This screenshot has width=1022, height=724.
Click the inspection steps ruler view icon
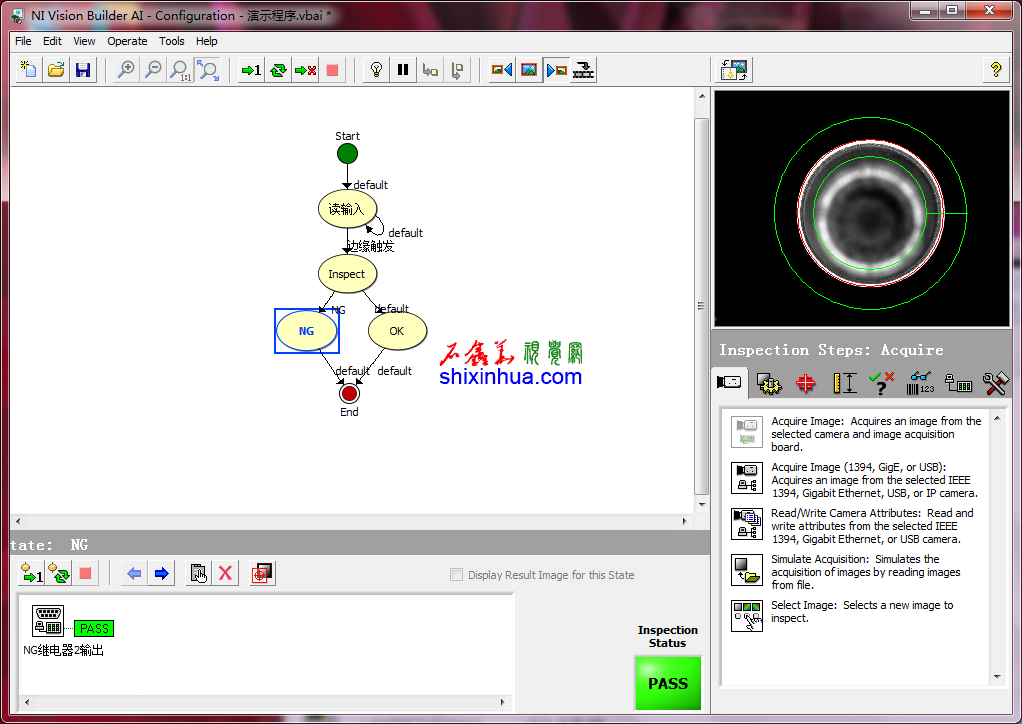click(583, 70)
